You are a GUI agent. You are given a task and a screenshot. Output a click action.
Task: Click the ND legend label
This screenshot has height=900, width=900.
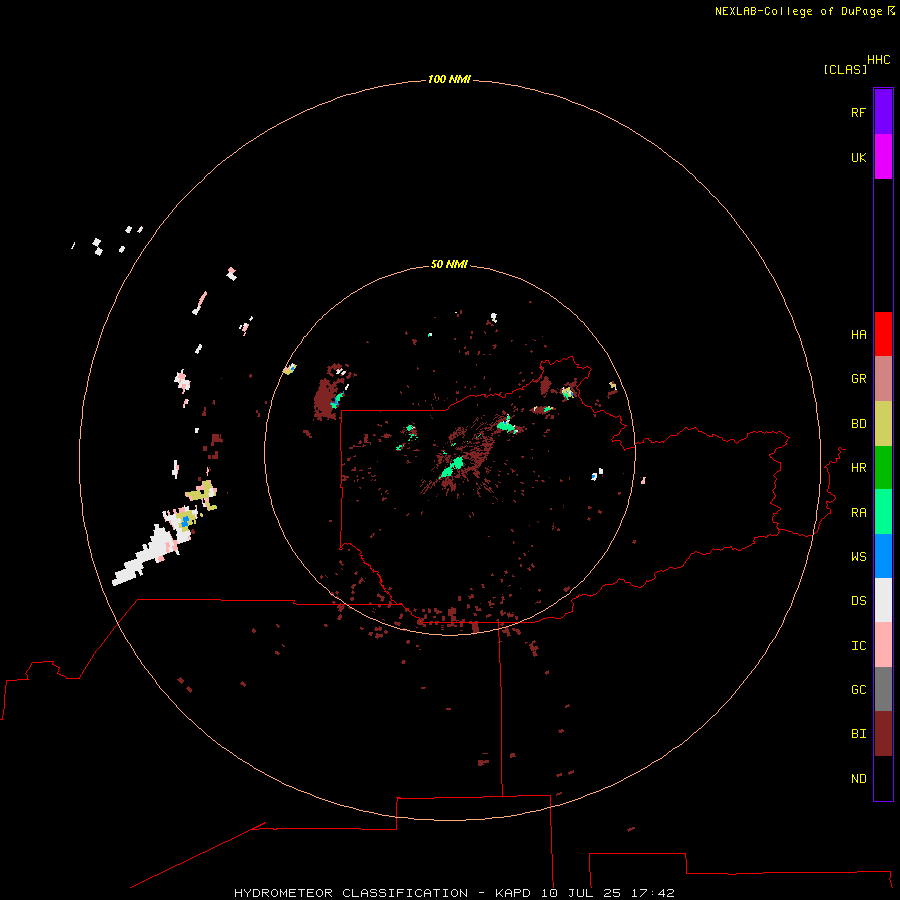(858, 778)
